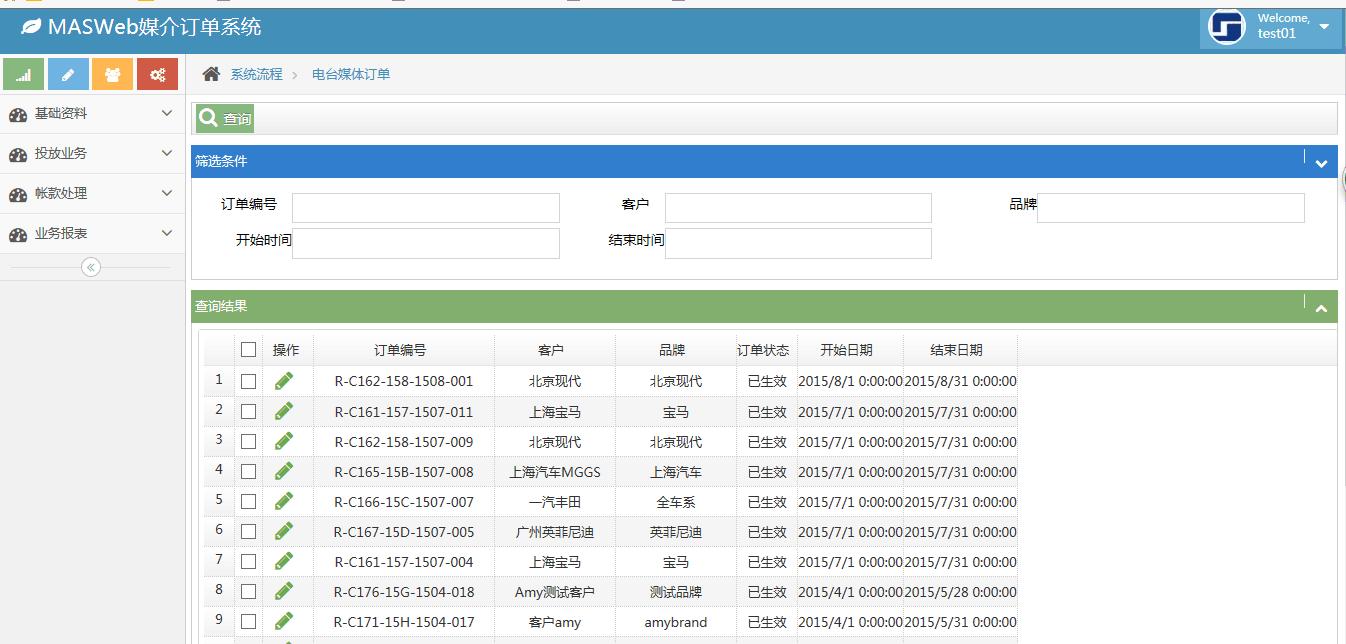Click customer cell 一汽丰田
The width and height of the screenshot is (1346, 644).
(x=555, y=502)
